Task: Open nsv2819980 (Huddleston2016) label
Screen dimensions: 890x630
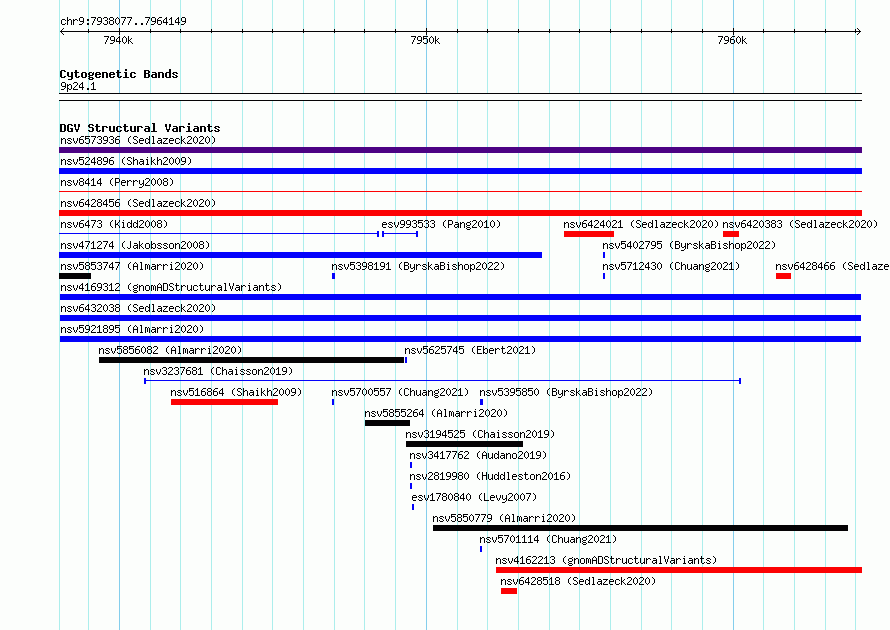Action: point(490,476)
